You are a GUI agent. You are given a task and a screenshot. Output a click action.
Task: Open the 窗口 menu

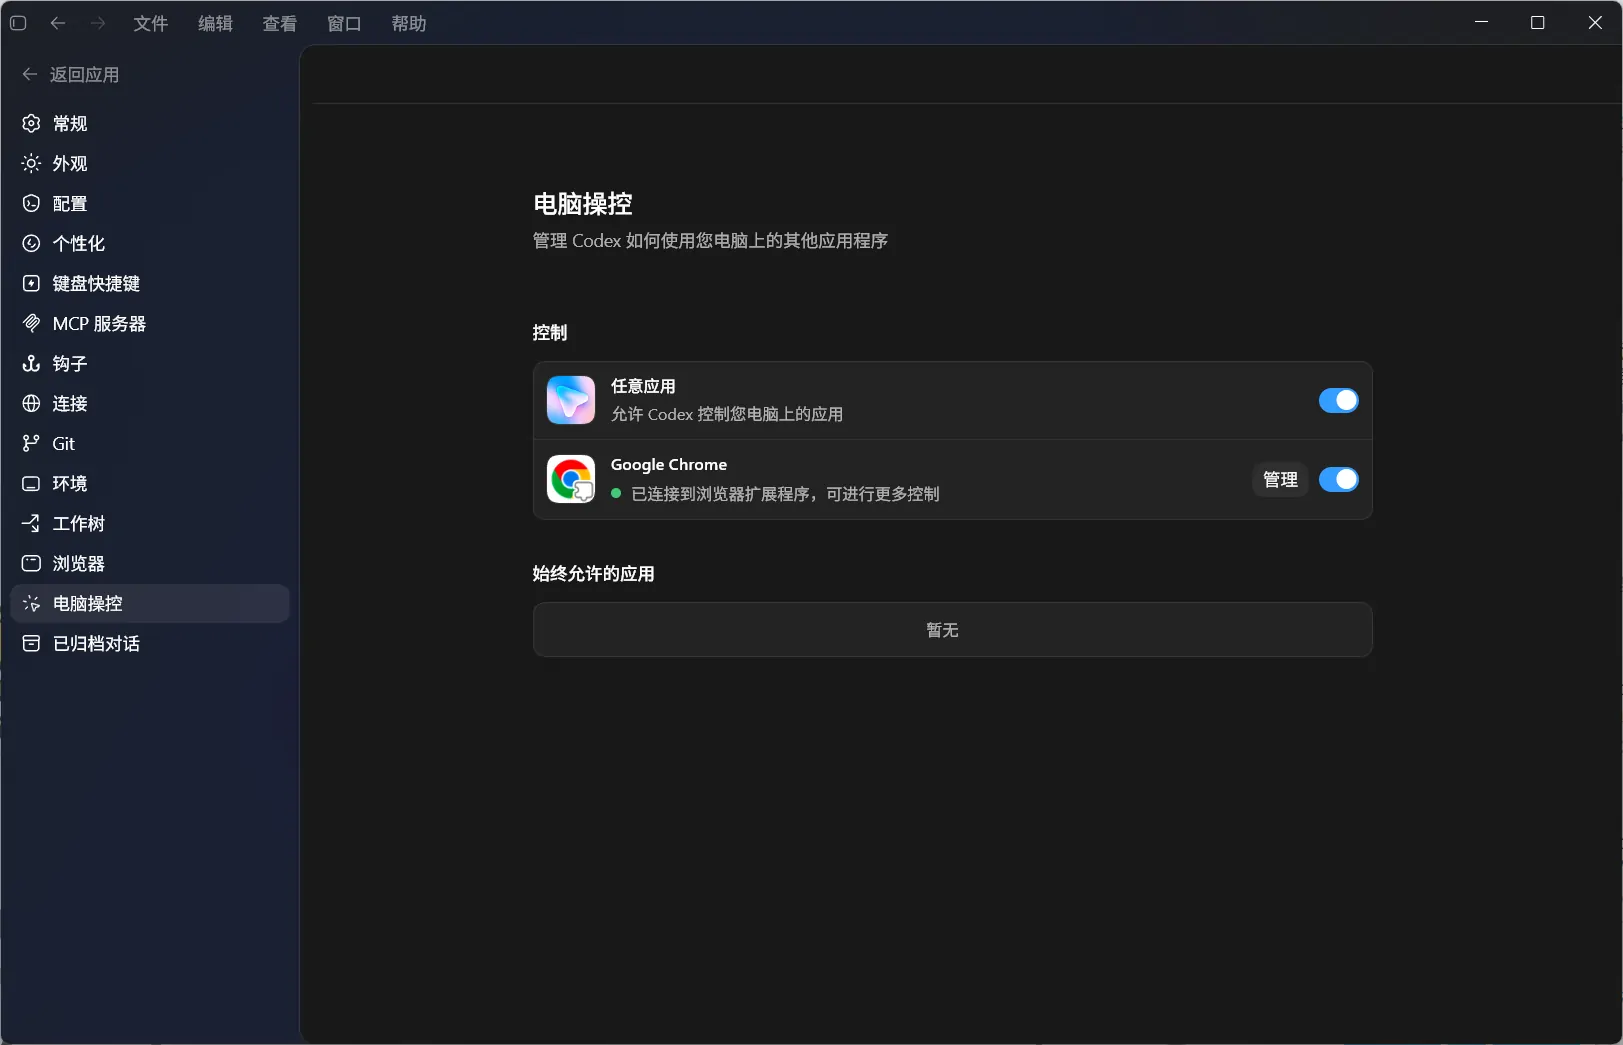[344, 23]
